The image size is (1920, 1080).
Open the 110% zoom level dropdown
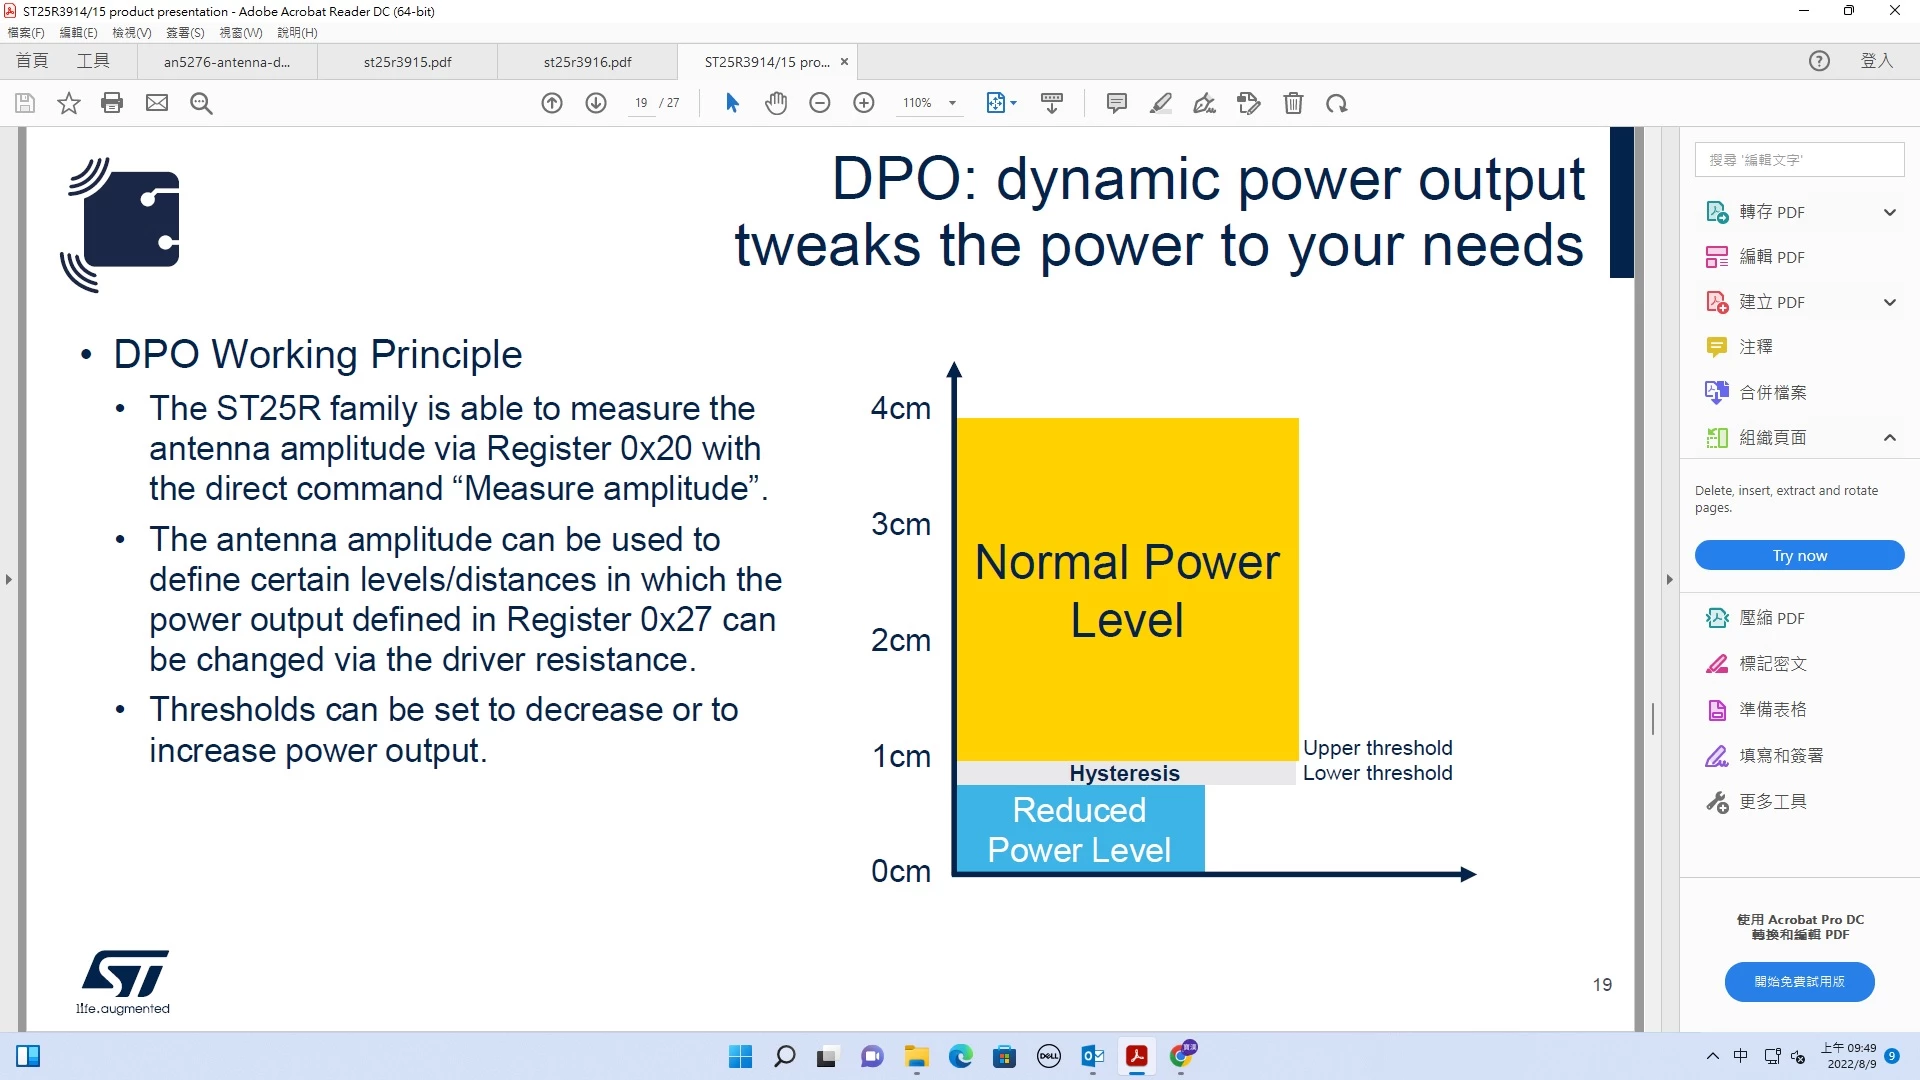pyautogui.click(x=952, y=103)
